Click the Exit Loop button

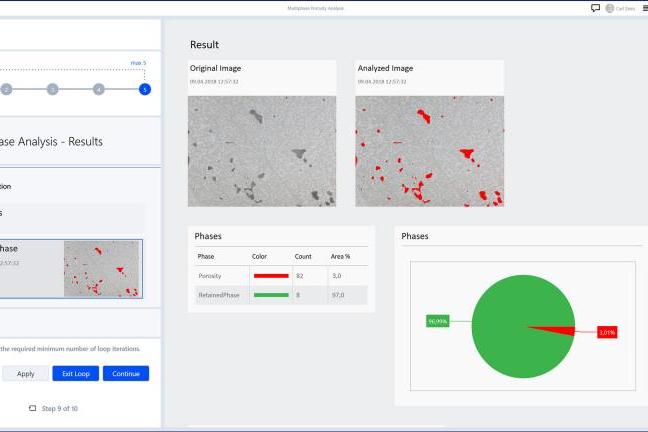pyautogui.click(x=75, y=374)
